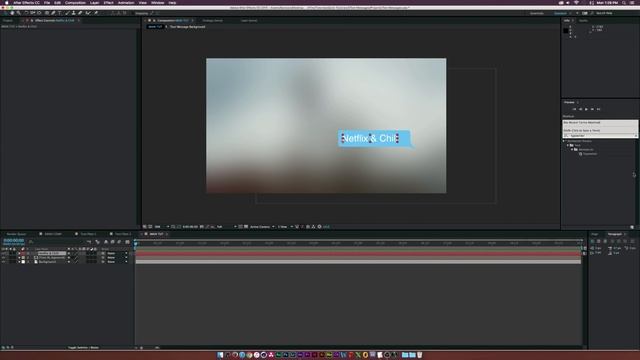This screenshot has width=640, height=360.
Task: Left-align text in the Paragraph panel
Action: click(x=592, y=241)
